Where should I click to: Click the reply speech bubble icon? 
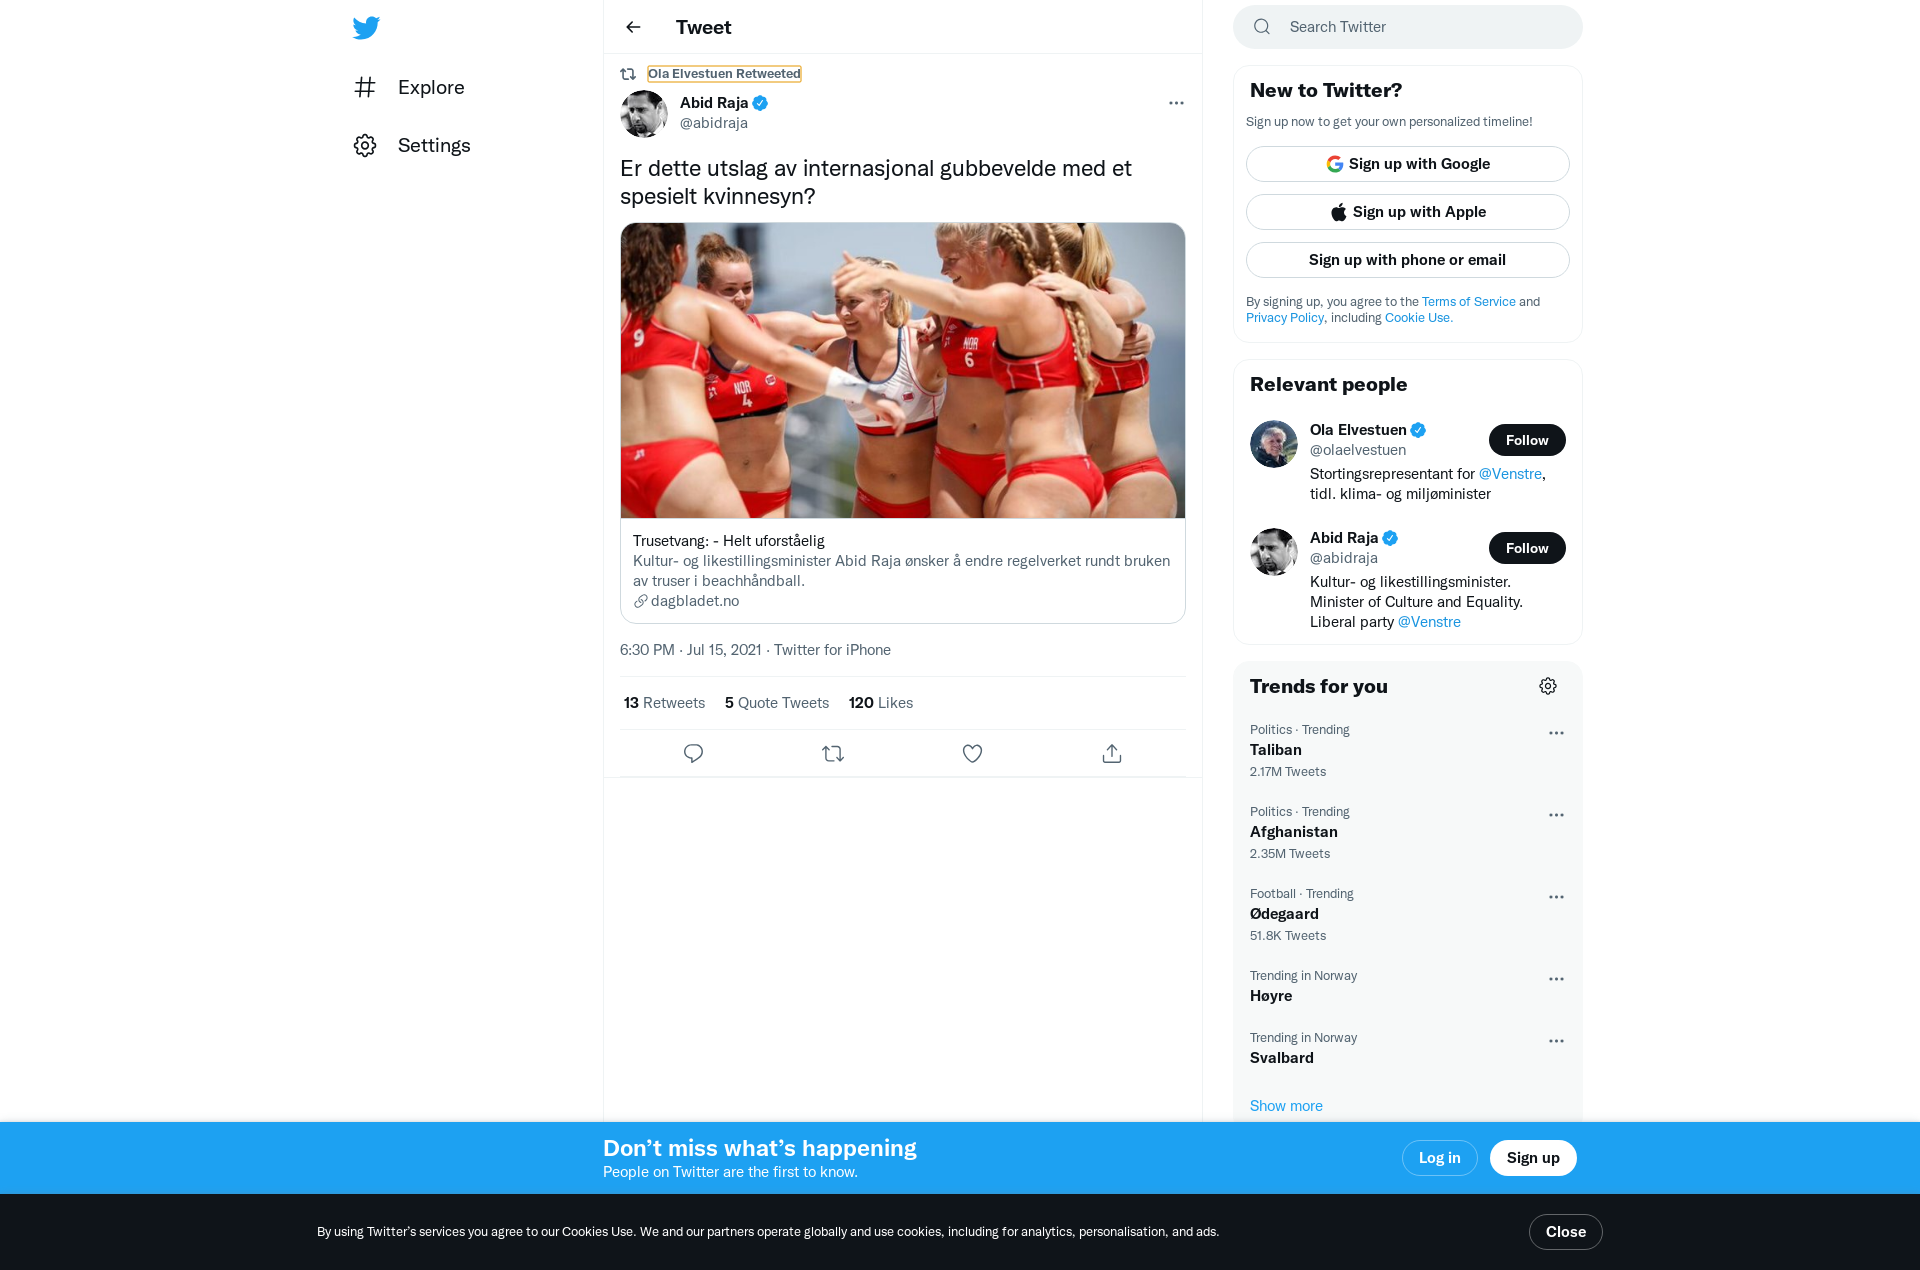[693, 753]
